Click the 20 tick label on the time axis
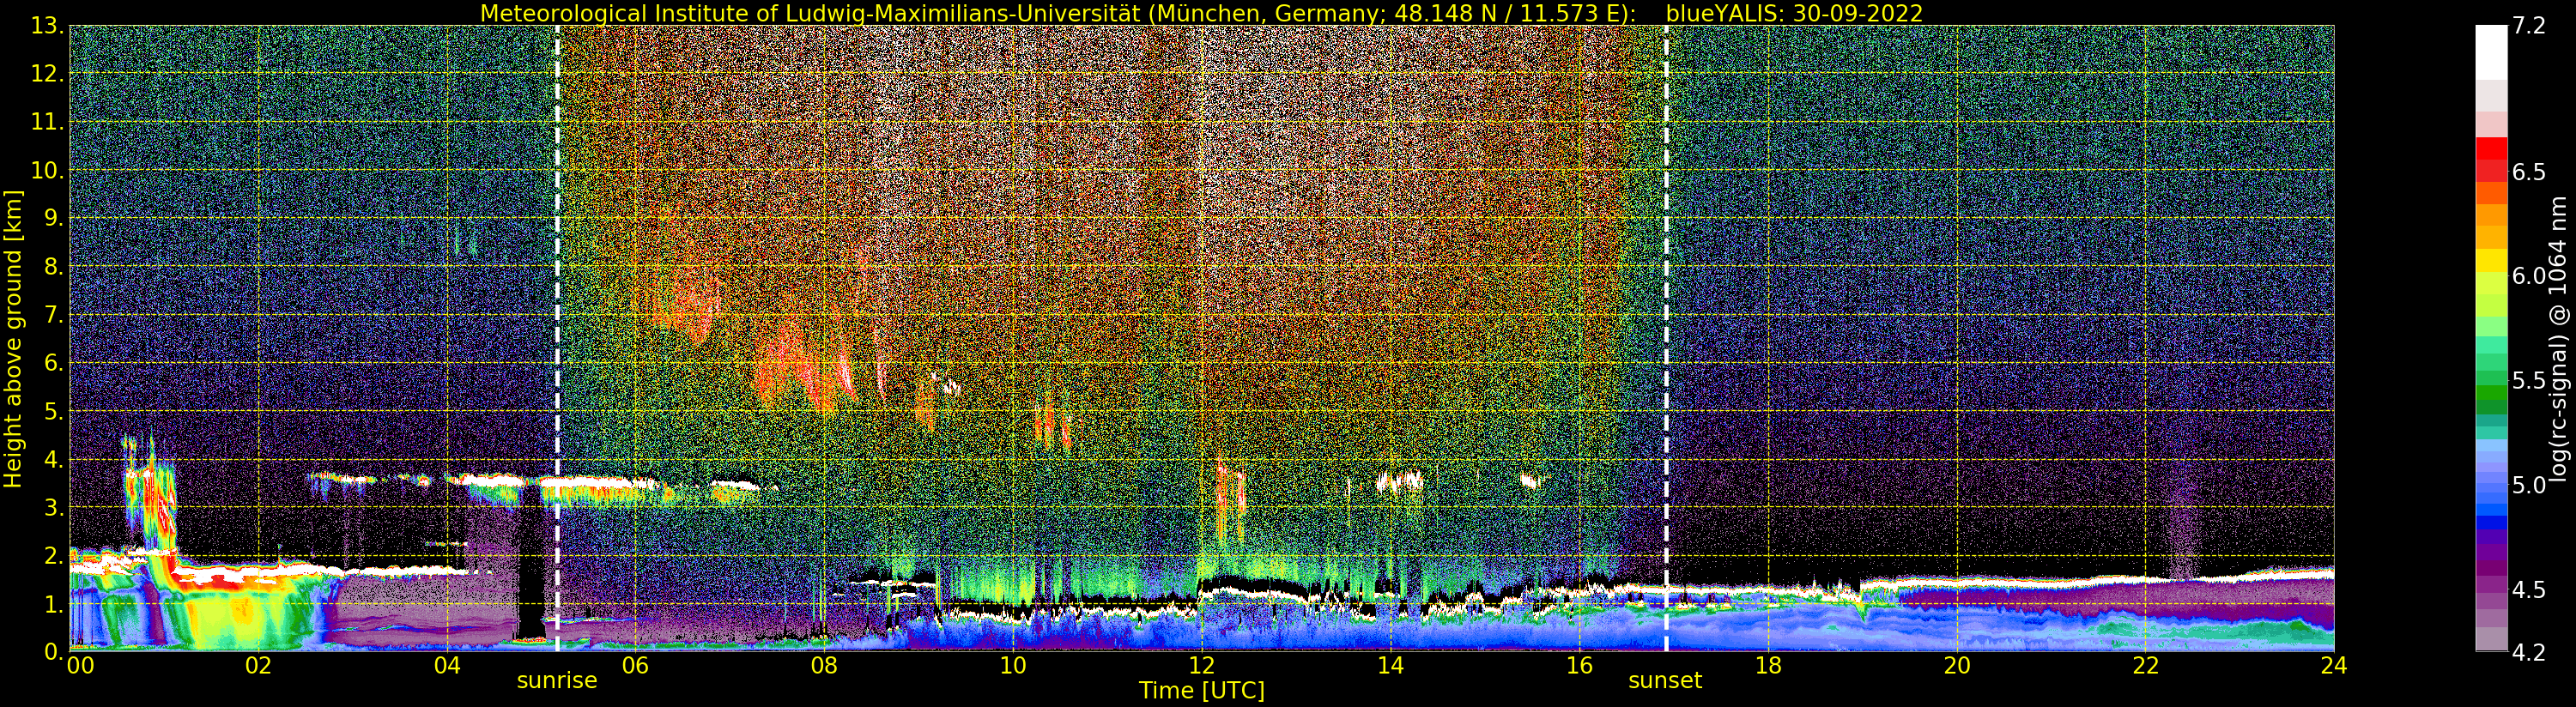This screenshot has width=2576, height=707. coord(1957,666)
